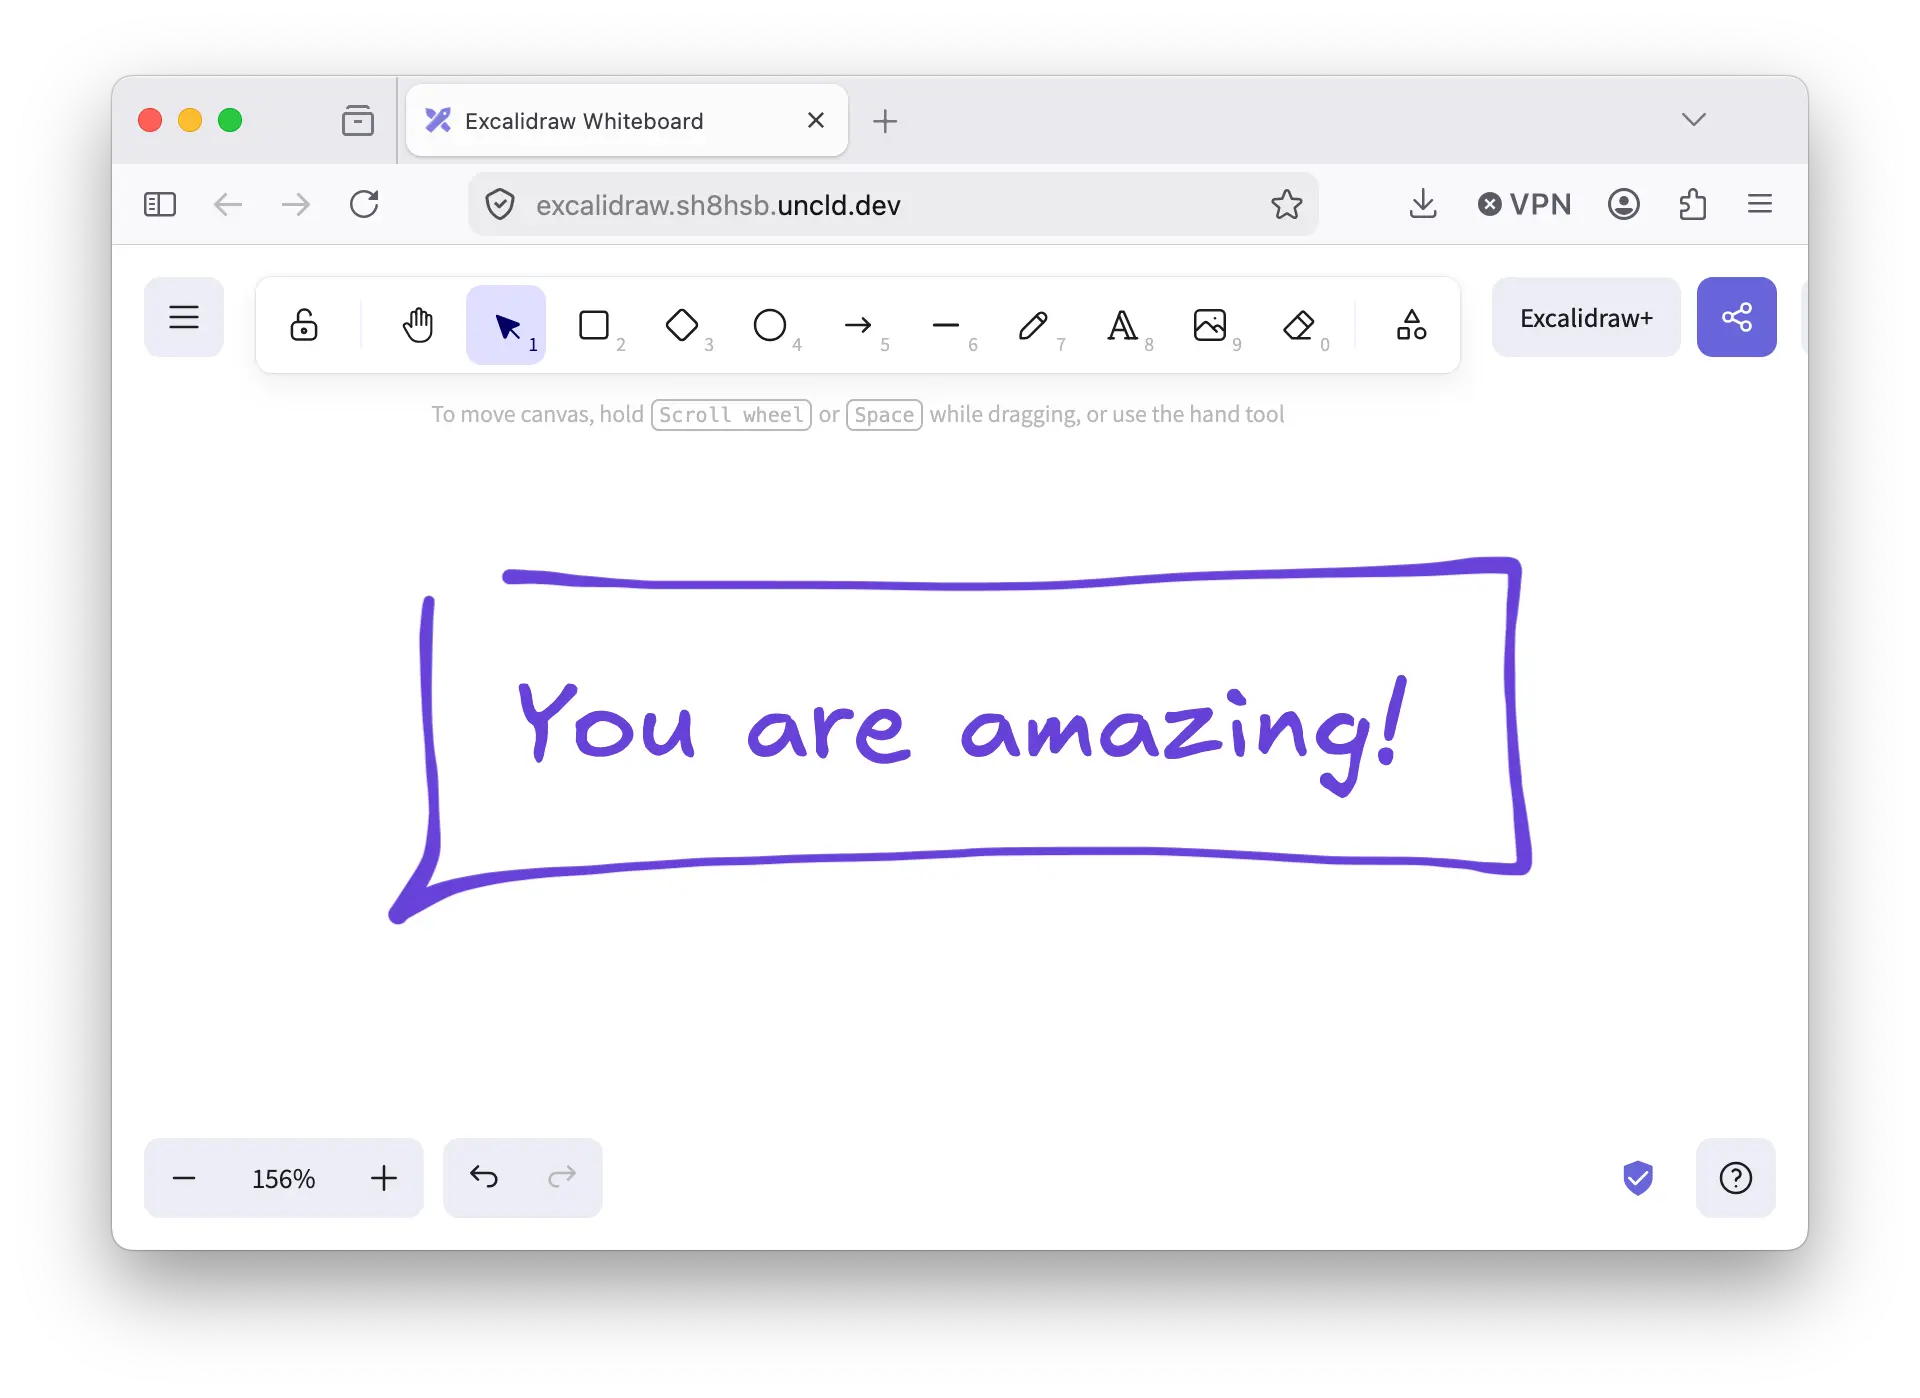Open a new browser tab
1920x1398 pixels.
click(x=885, y=121)
